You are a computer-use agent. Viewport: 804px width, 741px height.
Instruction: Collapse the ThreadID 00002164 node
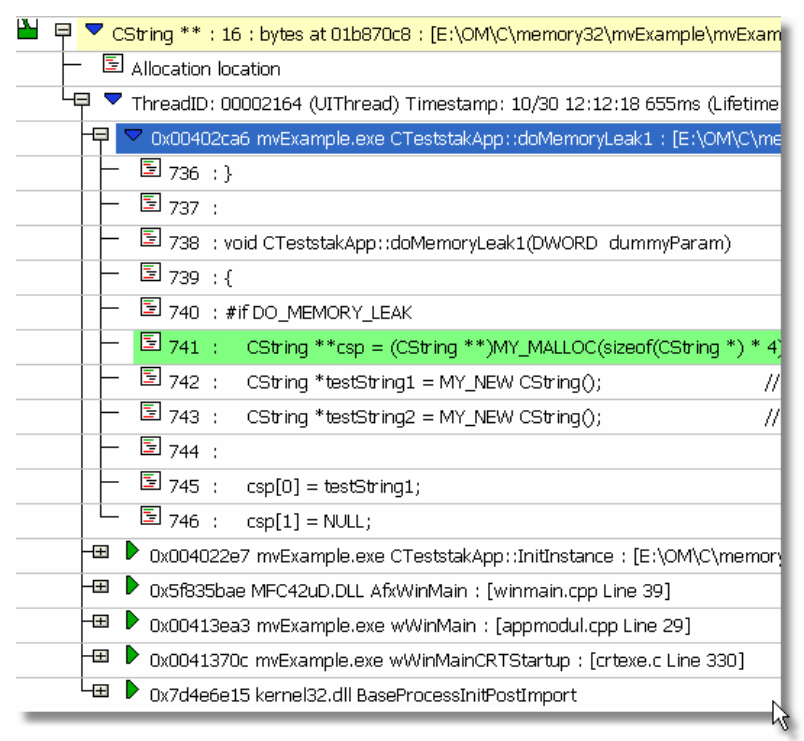[82, 100]
